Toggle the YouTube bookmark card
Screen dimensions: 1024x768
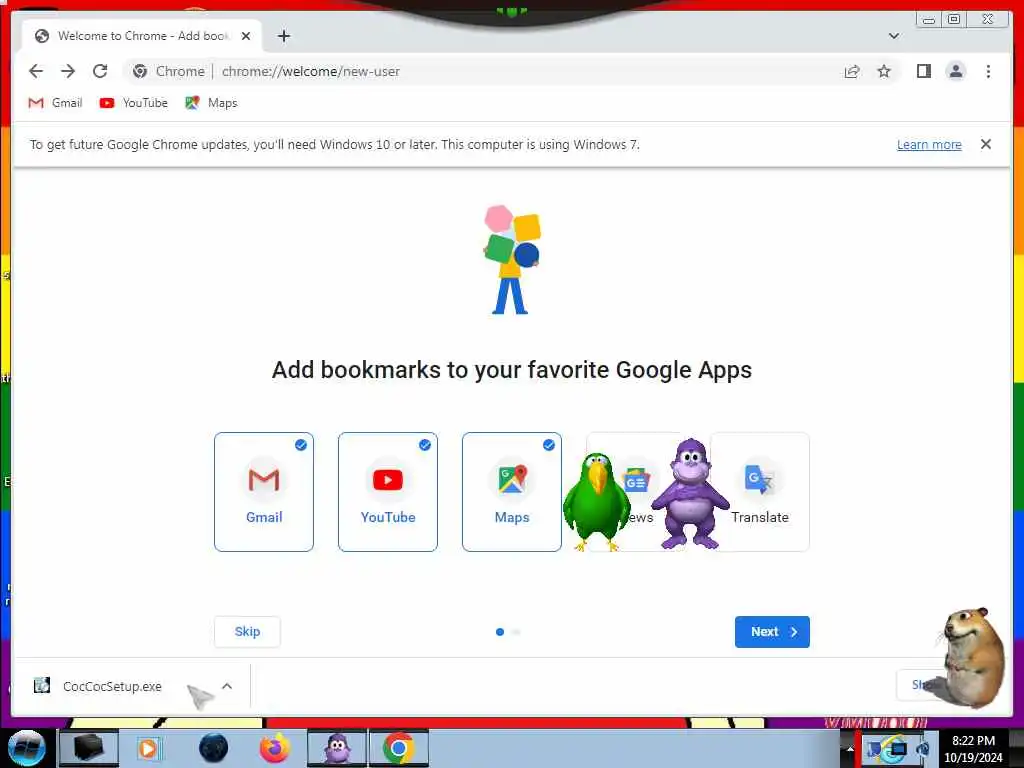tap(388, 492)
